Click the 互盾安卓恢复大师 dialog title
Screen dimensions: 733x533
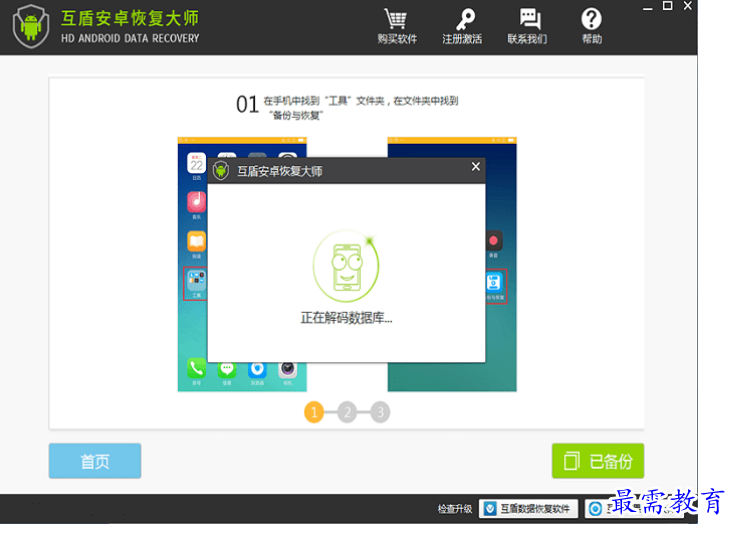pos(280,171)
